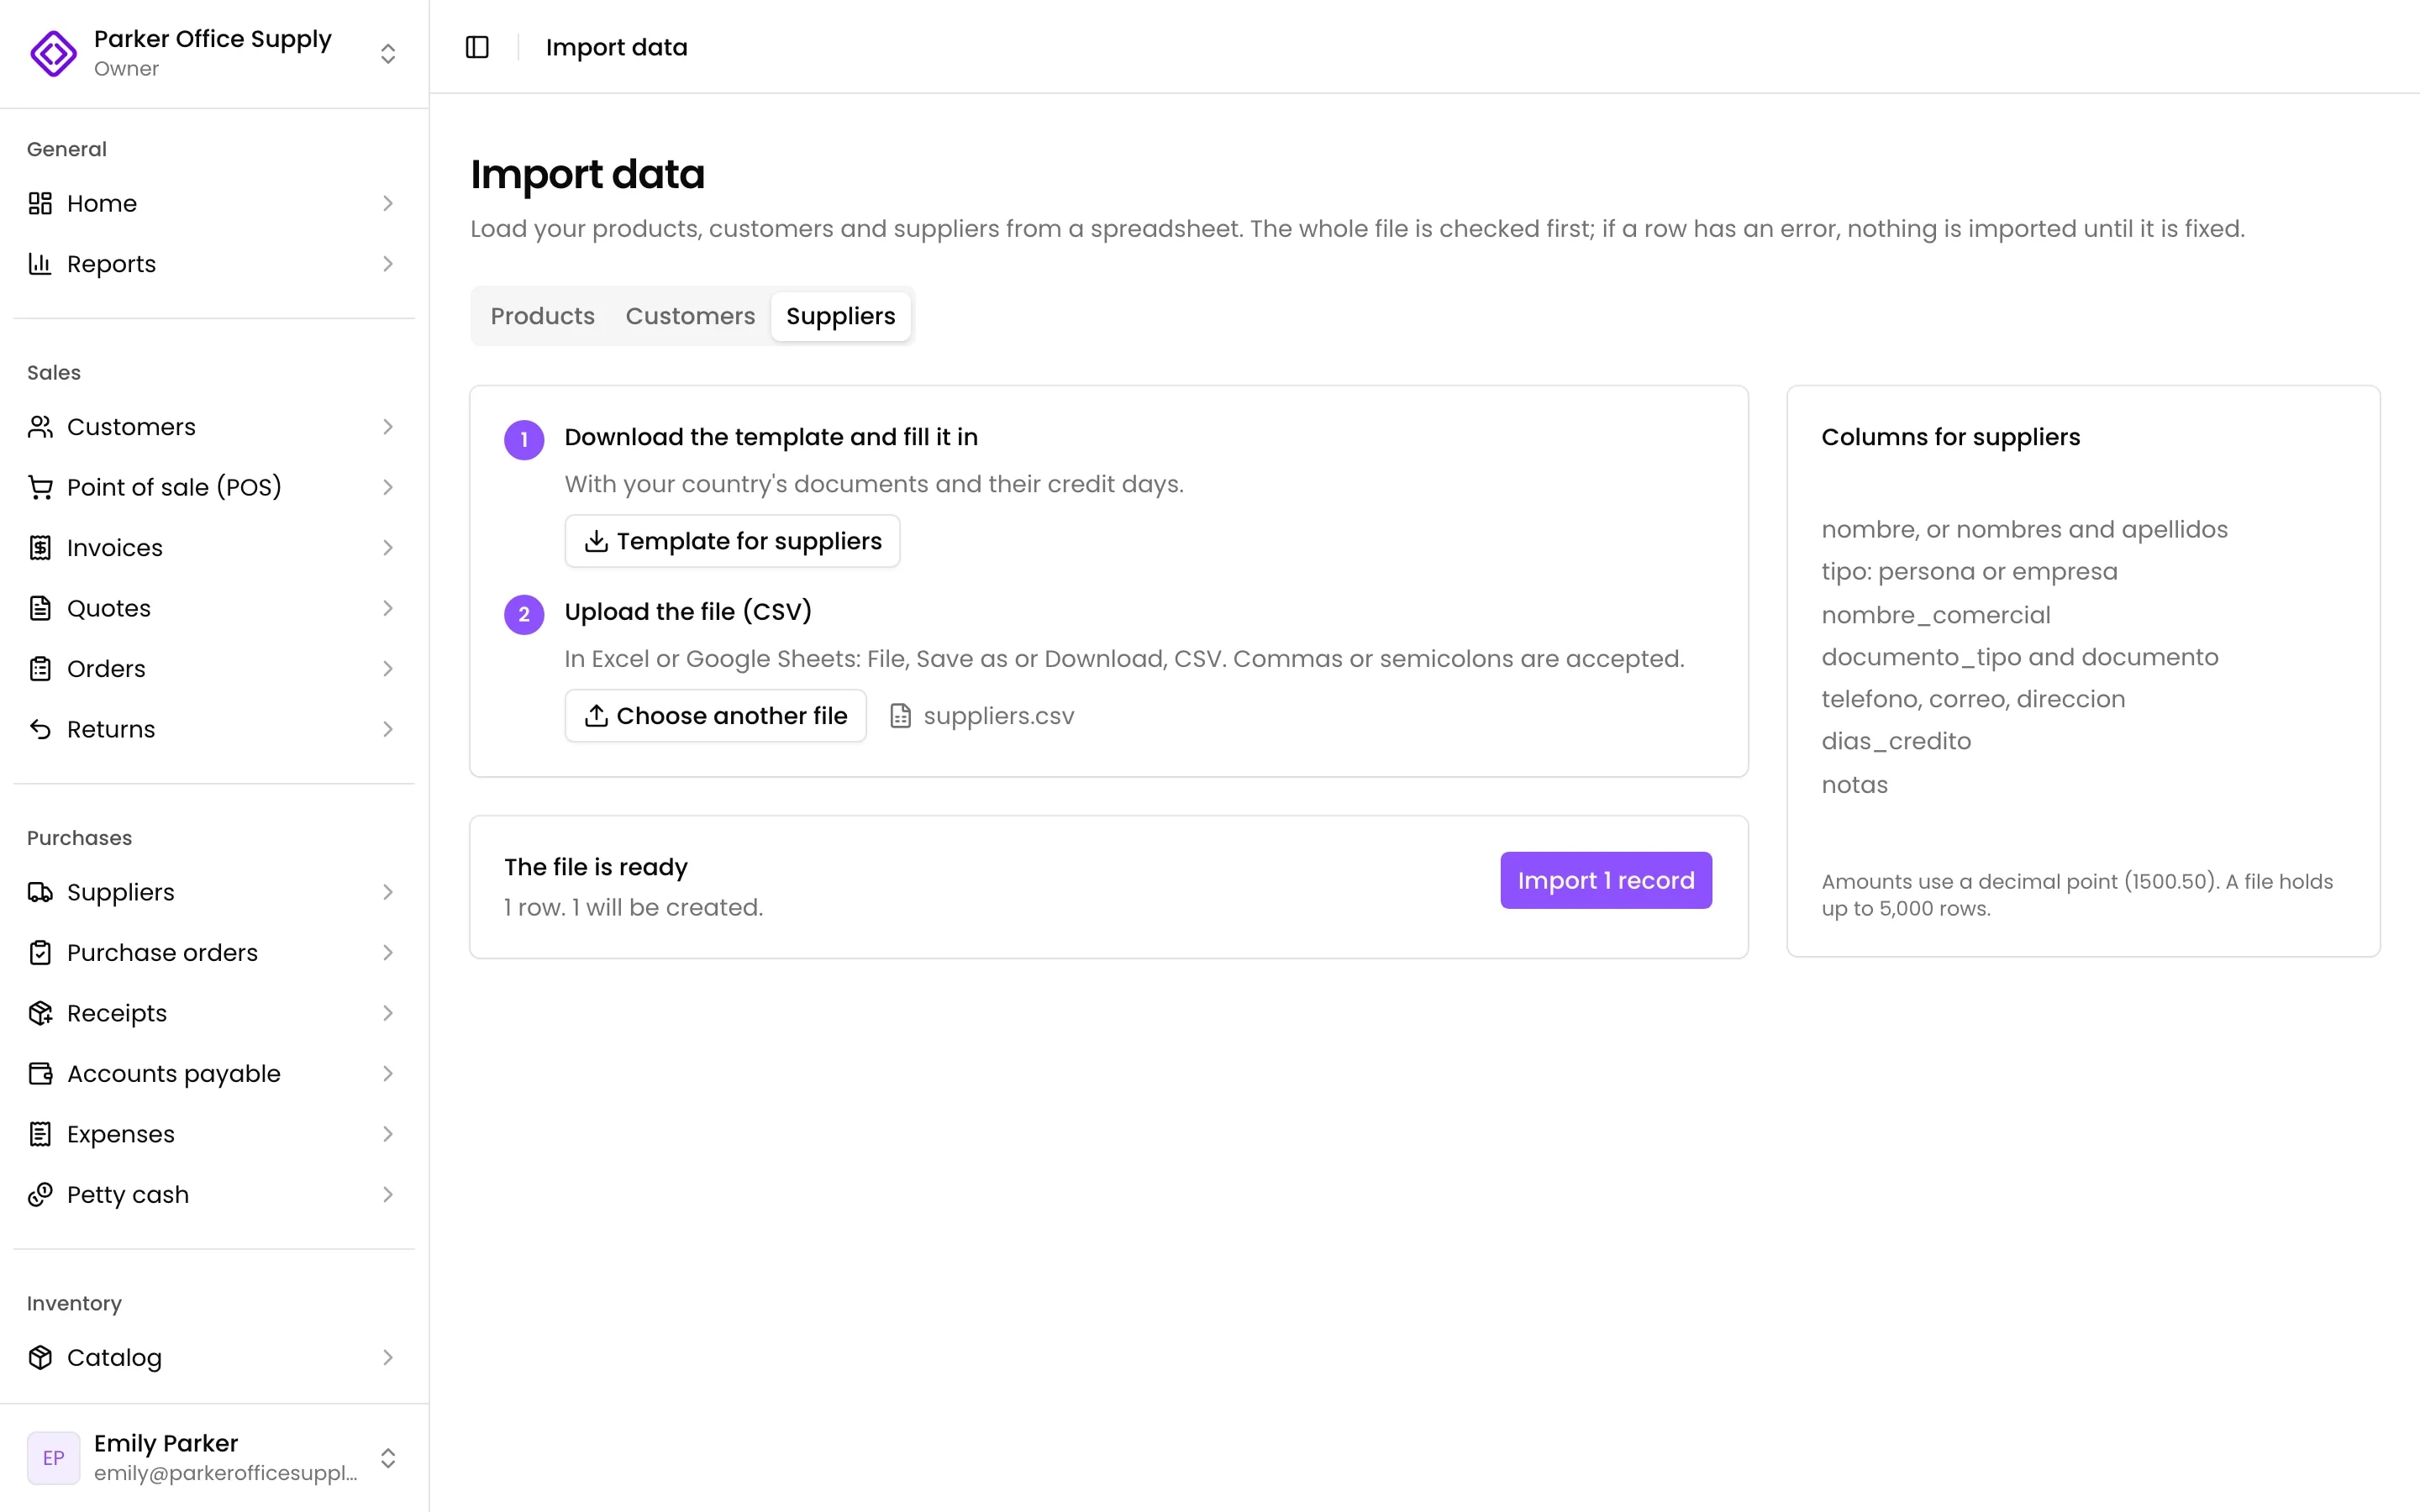2420x1512 pixels.
Task: Open Purchase orders in the sidebar
Action: pos(214,953)
